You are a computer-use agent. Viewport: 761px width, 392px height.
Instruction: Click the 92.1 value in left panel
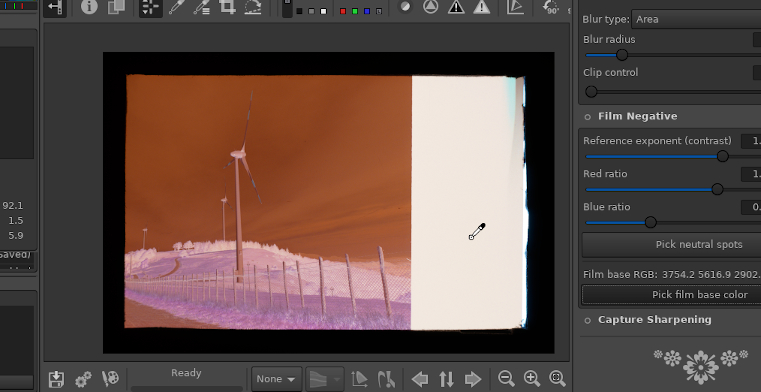click(13, 206)
